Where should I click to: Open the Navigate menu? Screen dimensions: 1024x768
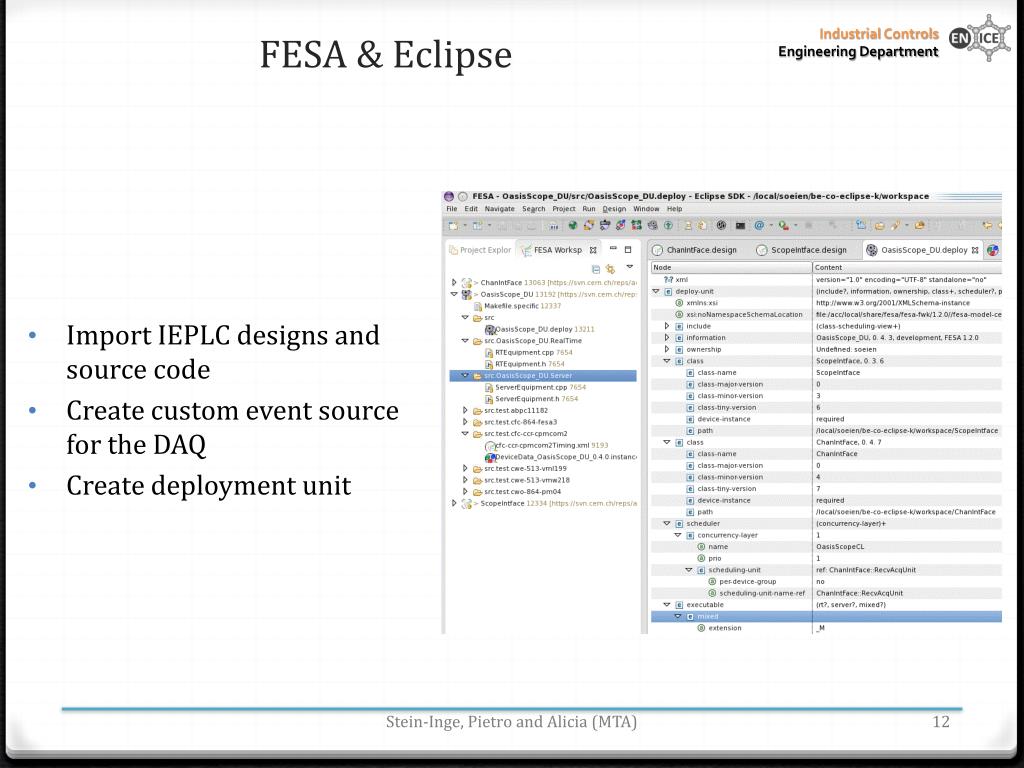pos(500,209)
